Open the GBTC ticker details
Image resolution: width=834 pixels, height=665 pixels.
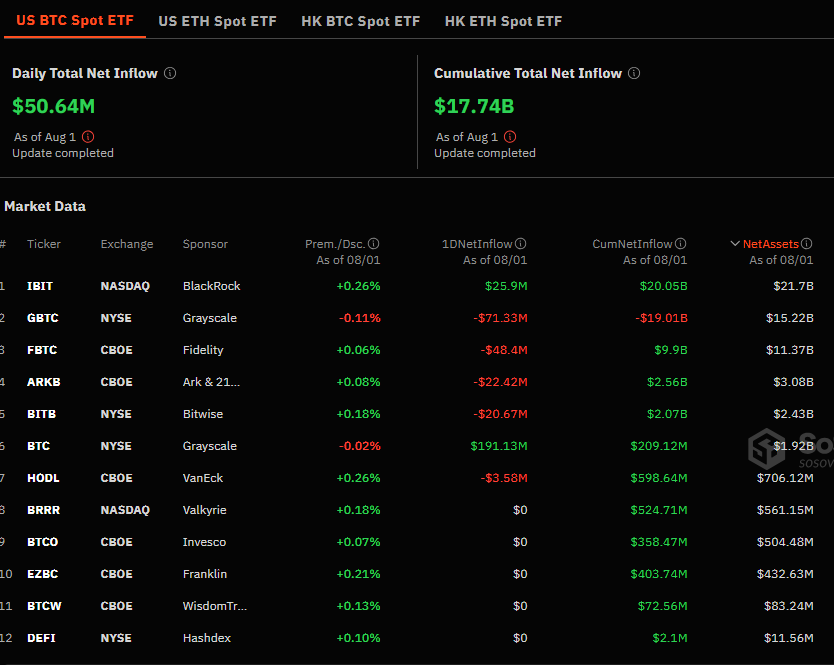[42, 317]
